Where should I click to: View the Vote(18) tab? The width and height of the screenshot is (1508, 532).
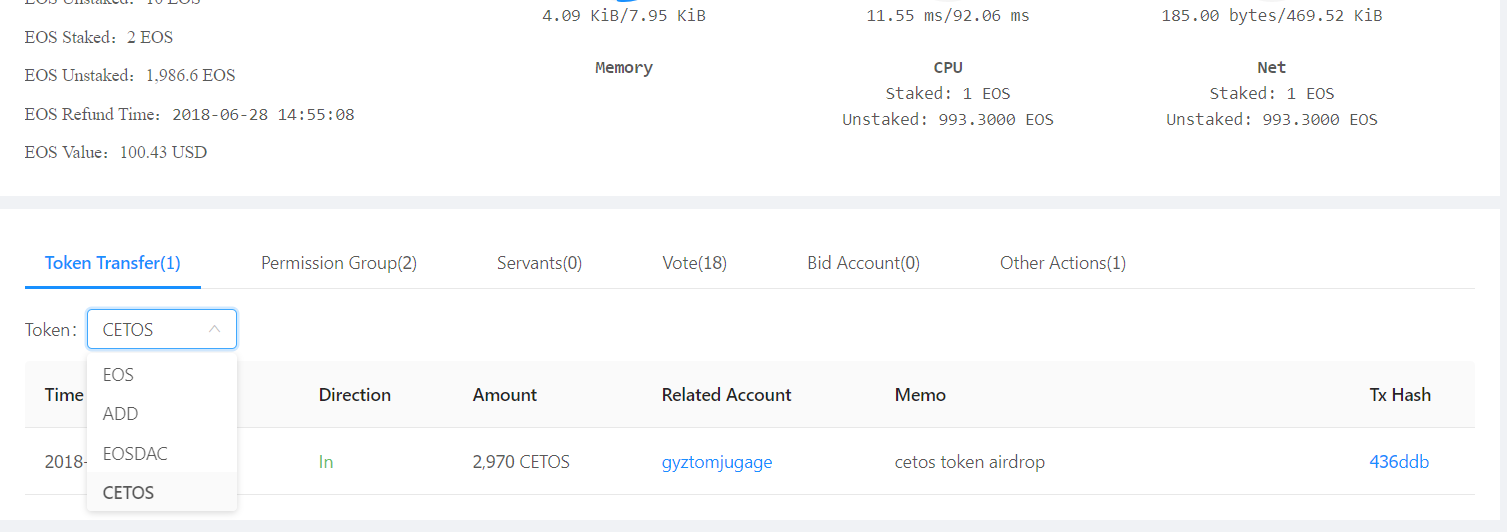click(694, 263)
